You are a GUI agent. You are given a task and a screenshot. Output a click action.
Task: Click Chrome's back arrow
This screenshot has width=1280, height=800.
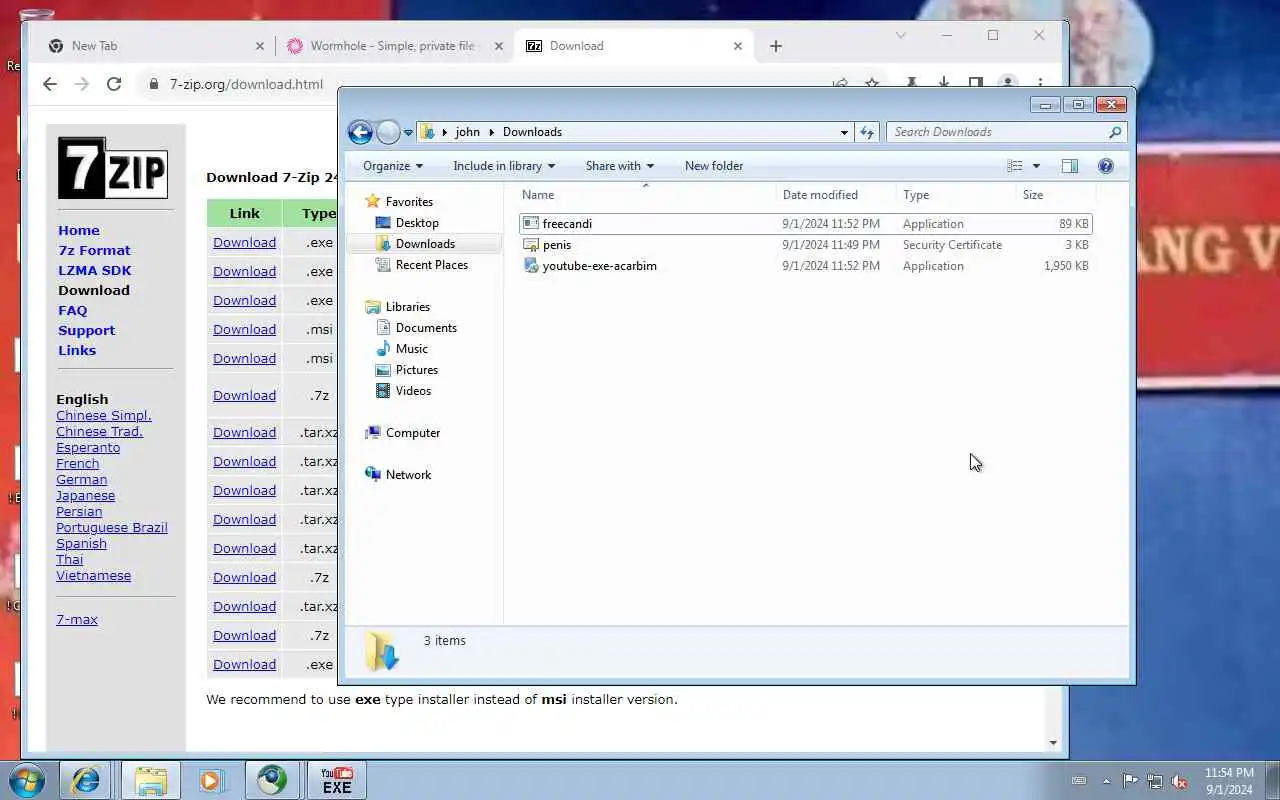(x=50, y=84)
